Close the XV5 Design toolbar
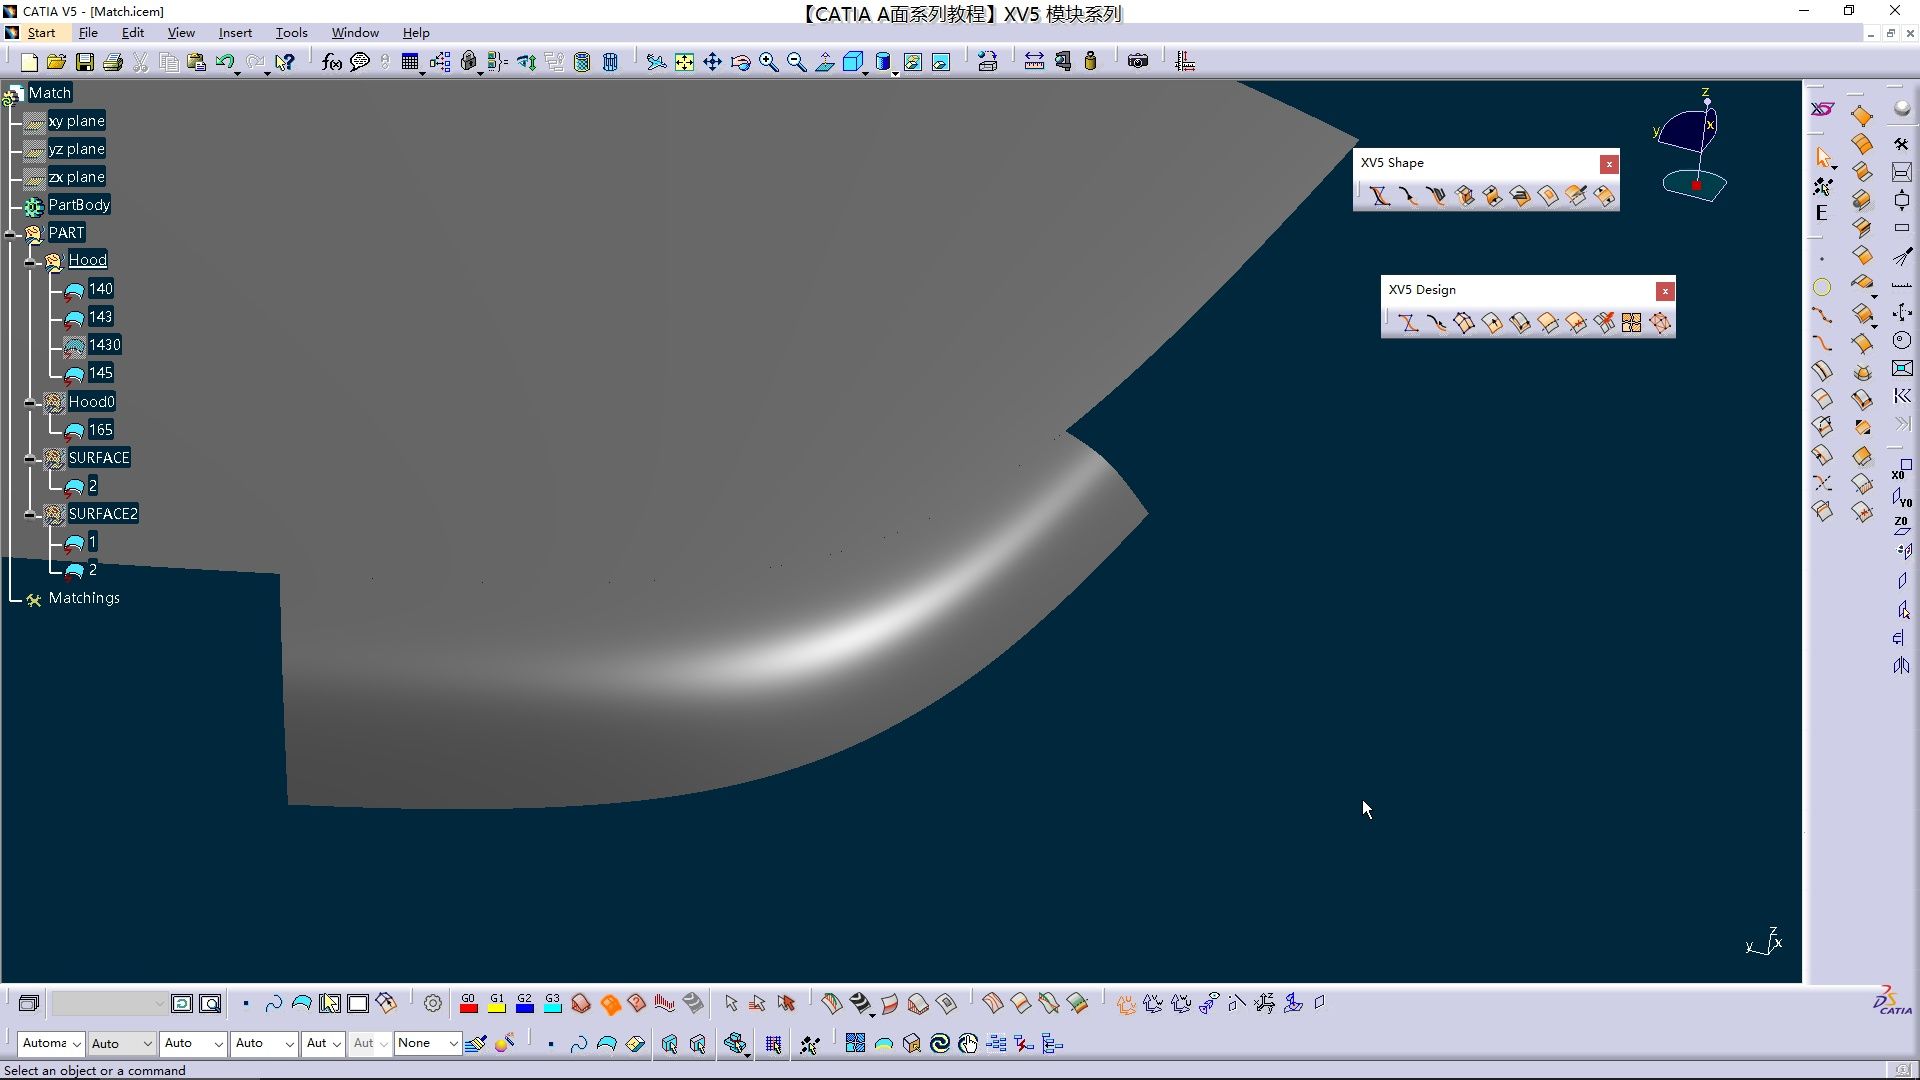Viewport: 1920px width, 1080px height. coord(1665,291)
